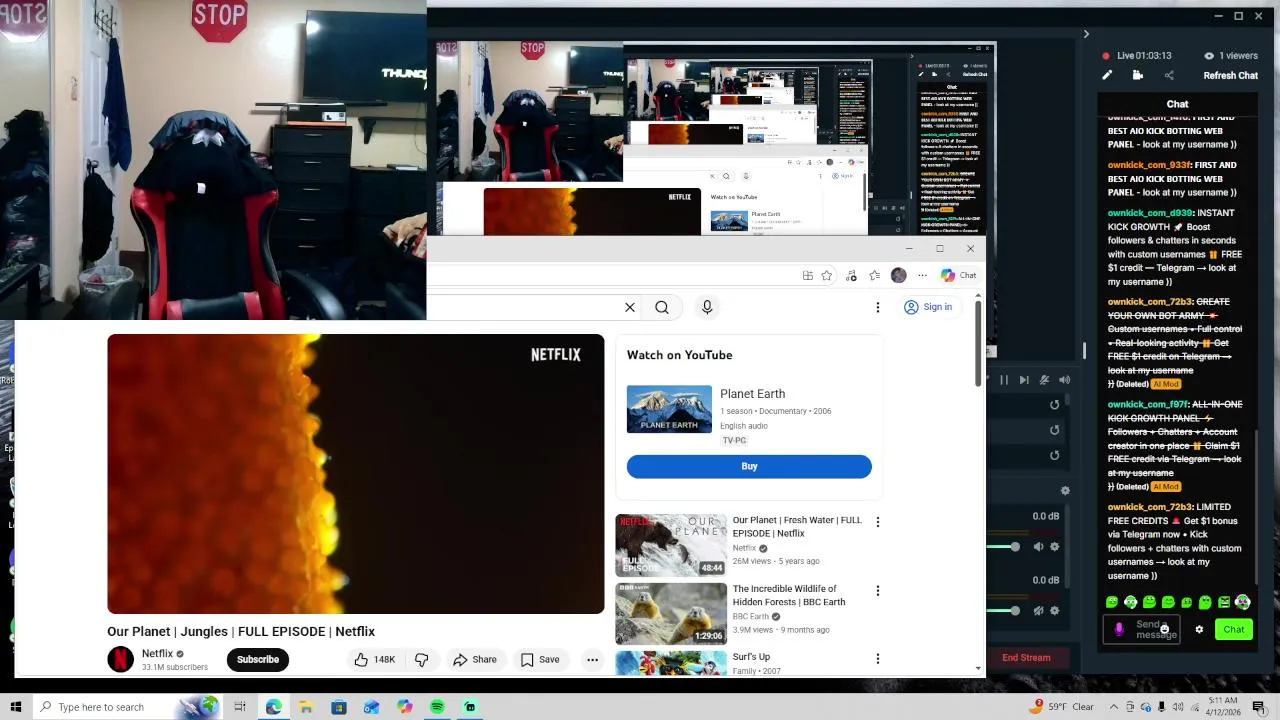Click the share stream icon
The image size is (1280, 720).
pyautogui.click(x=1169, y=75)
